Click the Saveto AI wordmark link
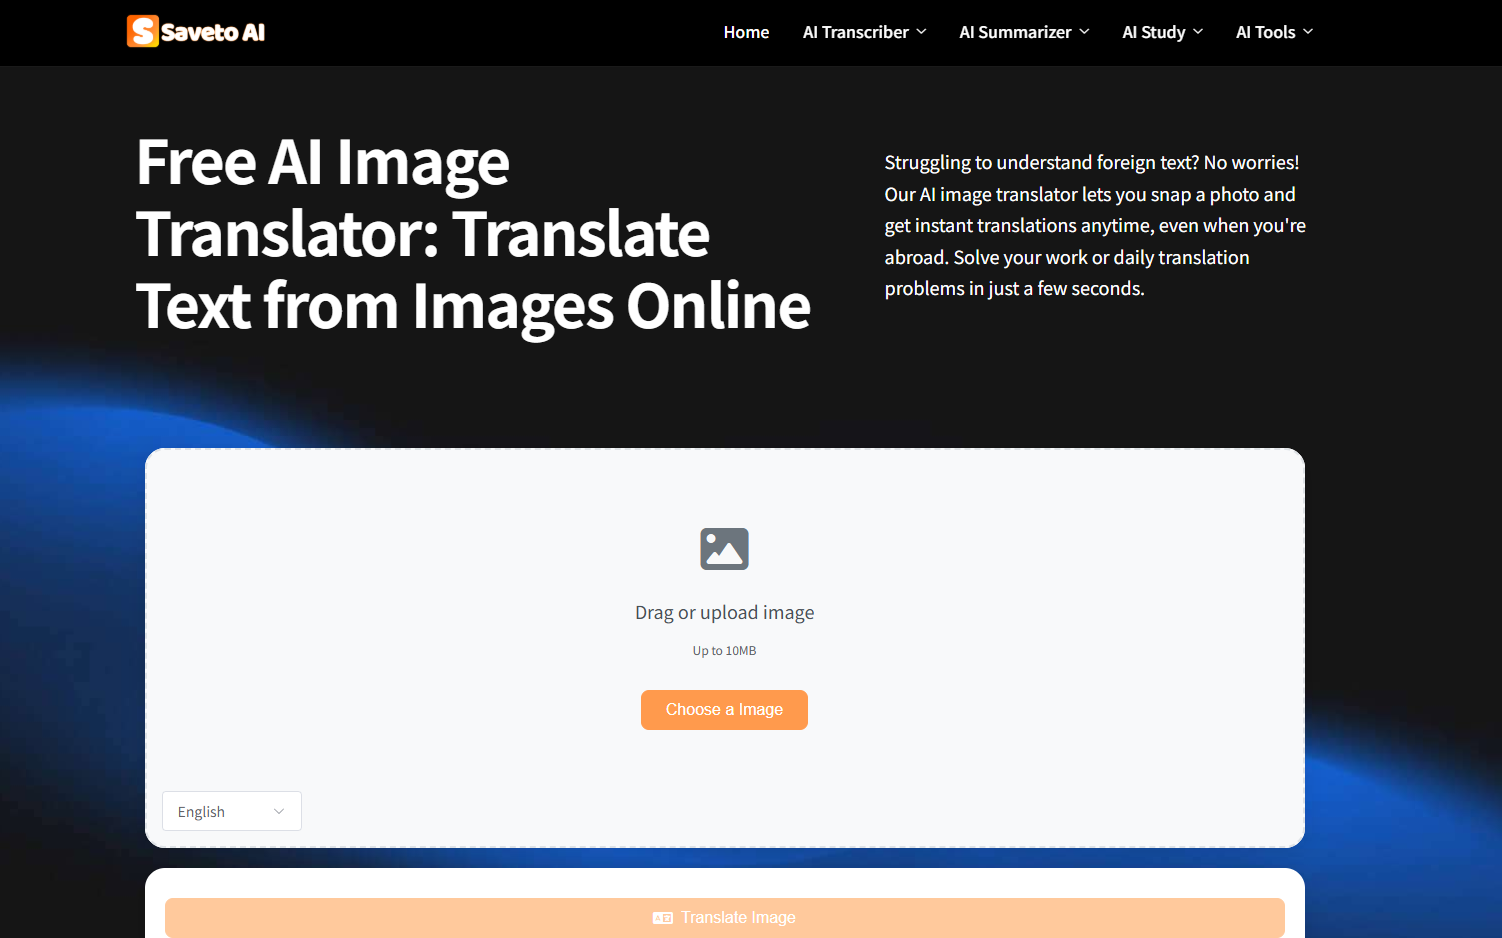This screenshot has width=1502, height=938. 214,31
